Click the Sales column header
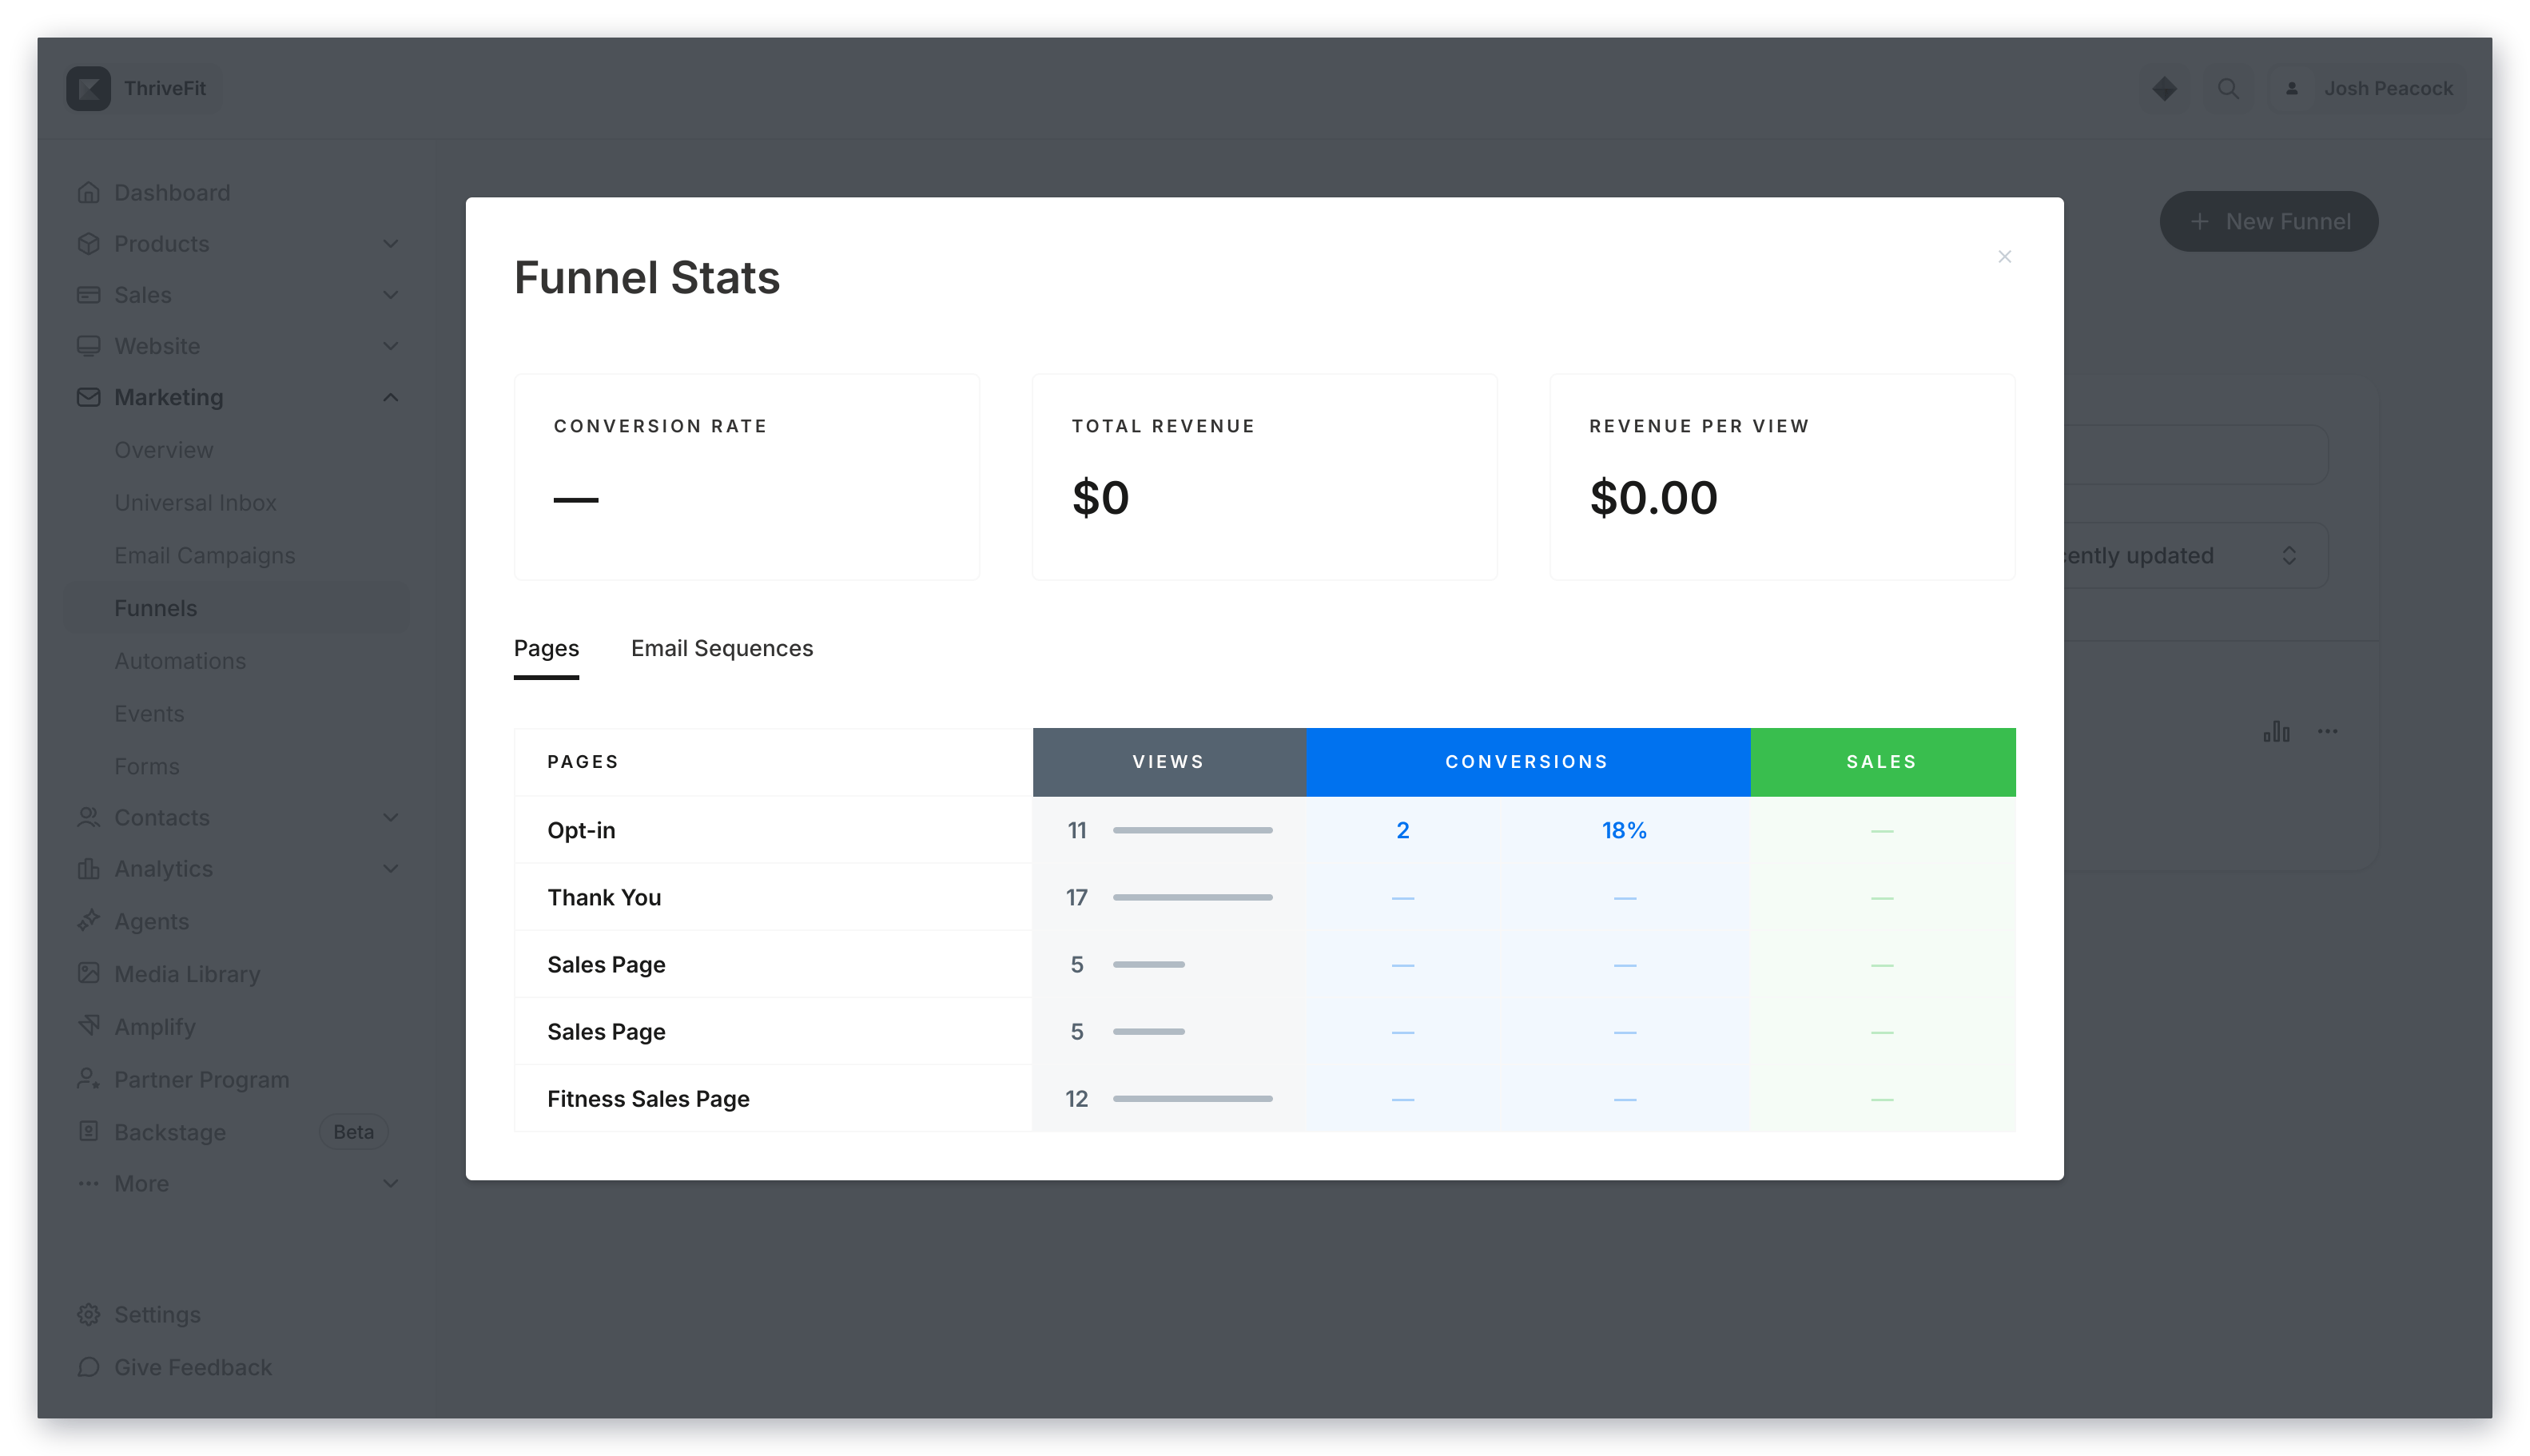Image resolution: width=2530 pixels, height=1456 pixels. coord(1882,762)
